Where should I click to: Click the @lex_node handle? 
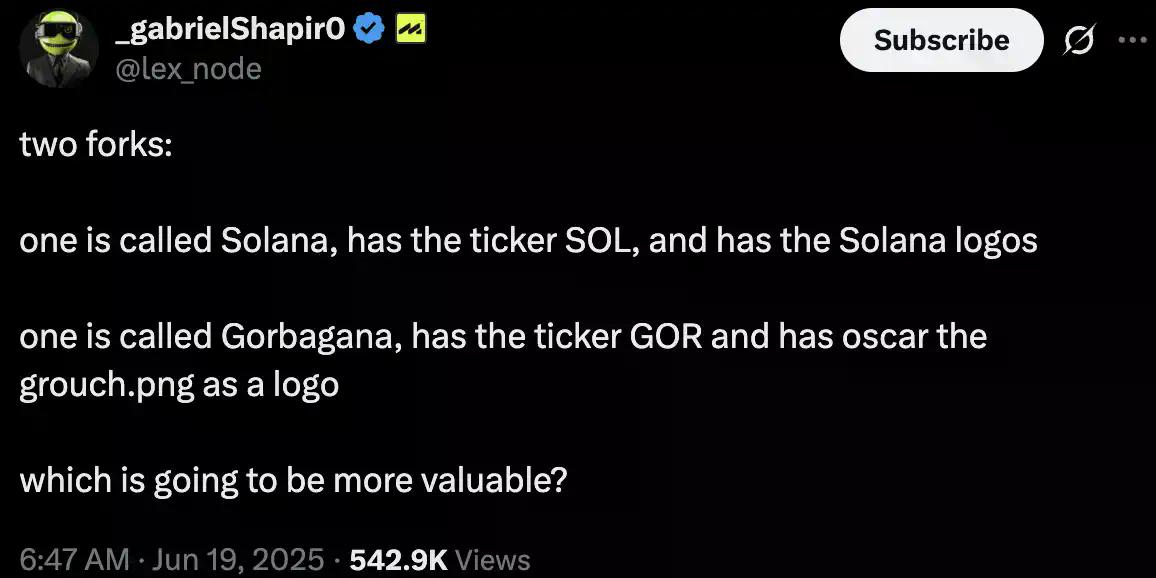tap(189, 68)
